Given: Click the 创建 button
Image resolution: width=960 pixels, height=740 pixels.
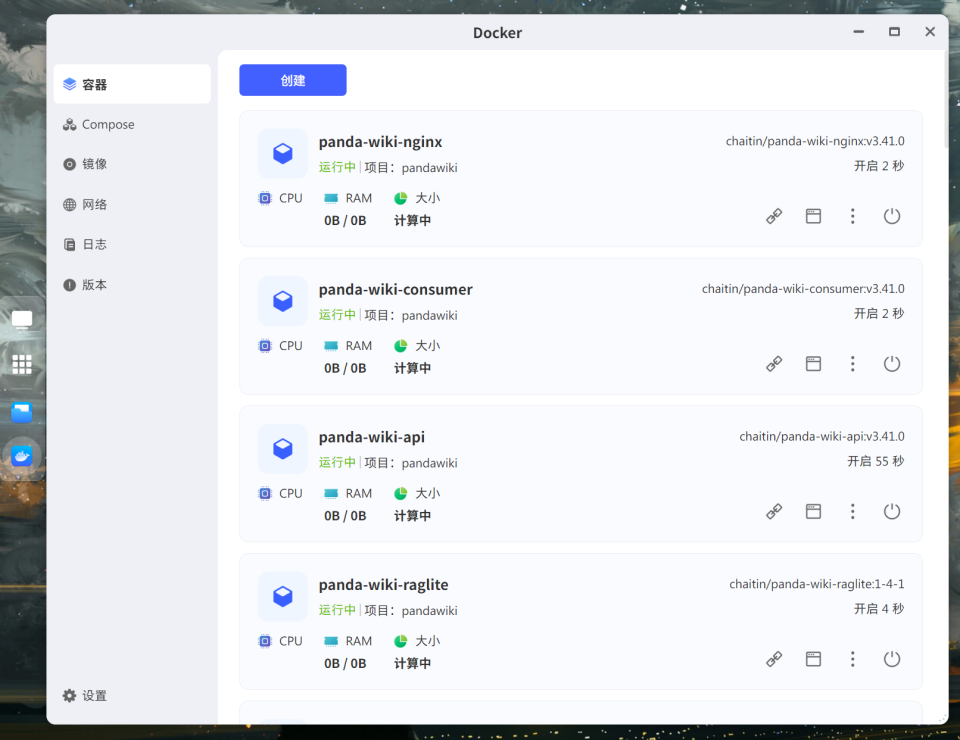Looking at the screenshot, I should (x=293, y=80).
